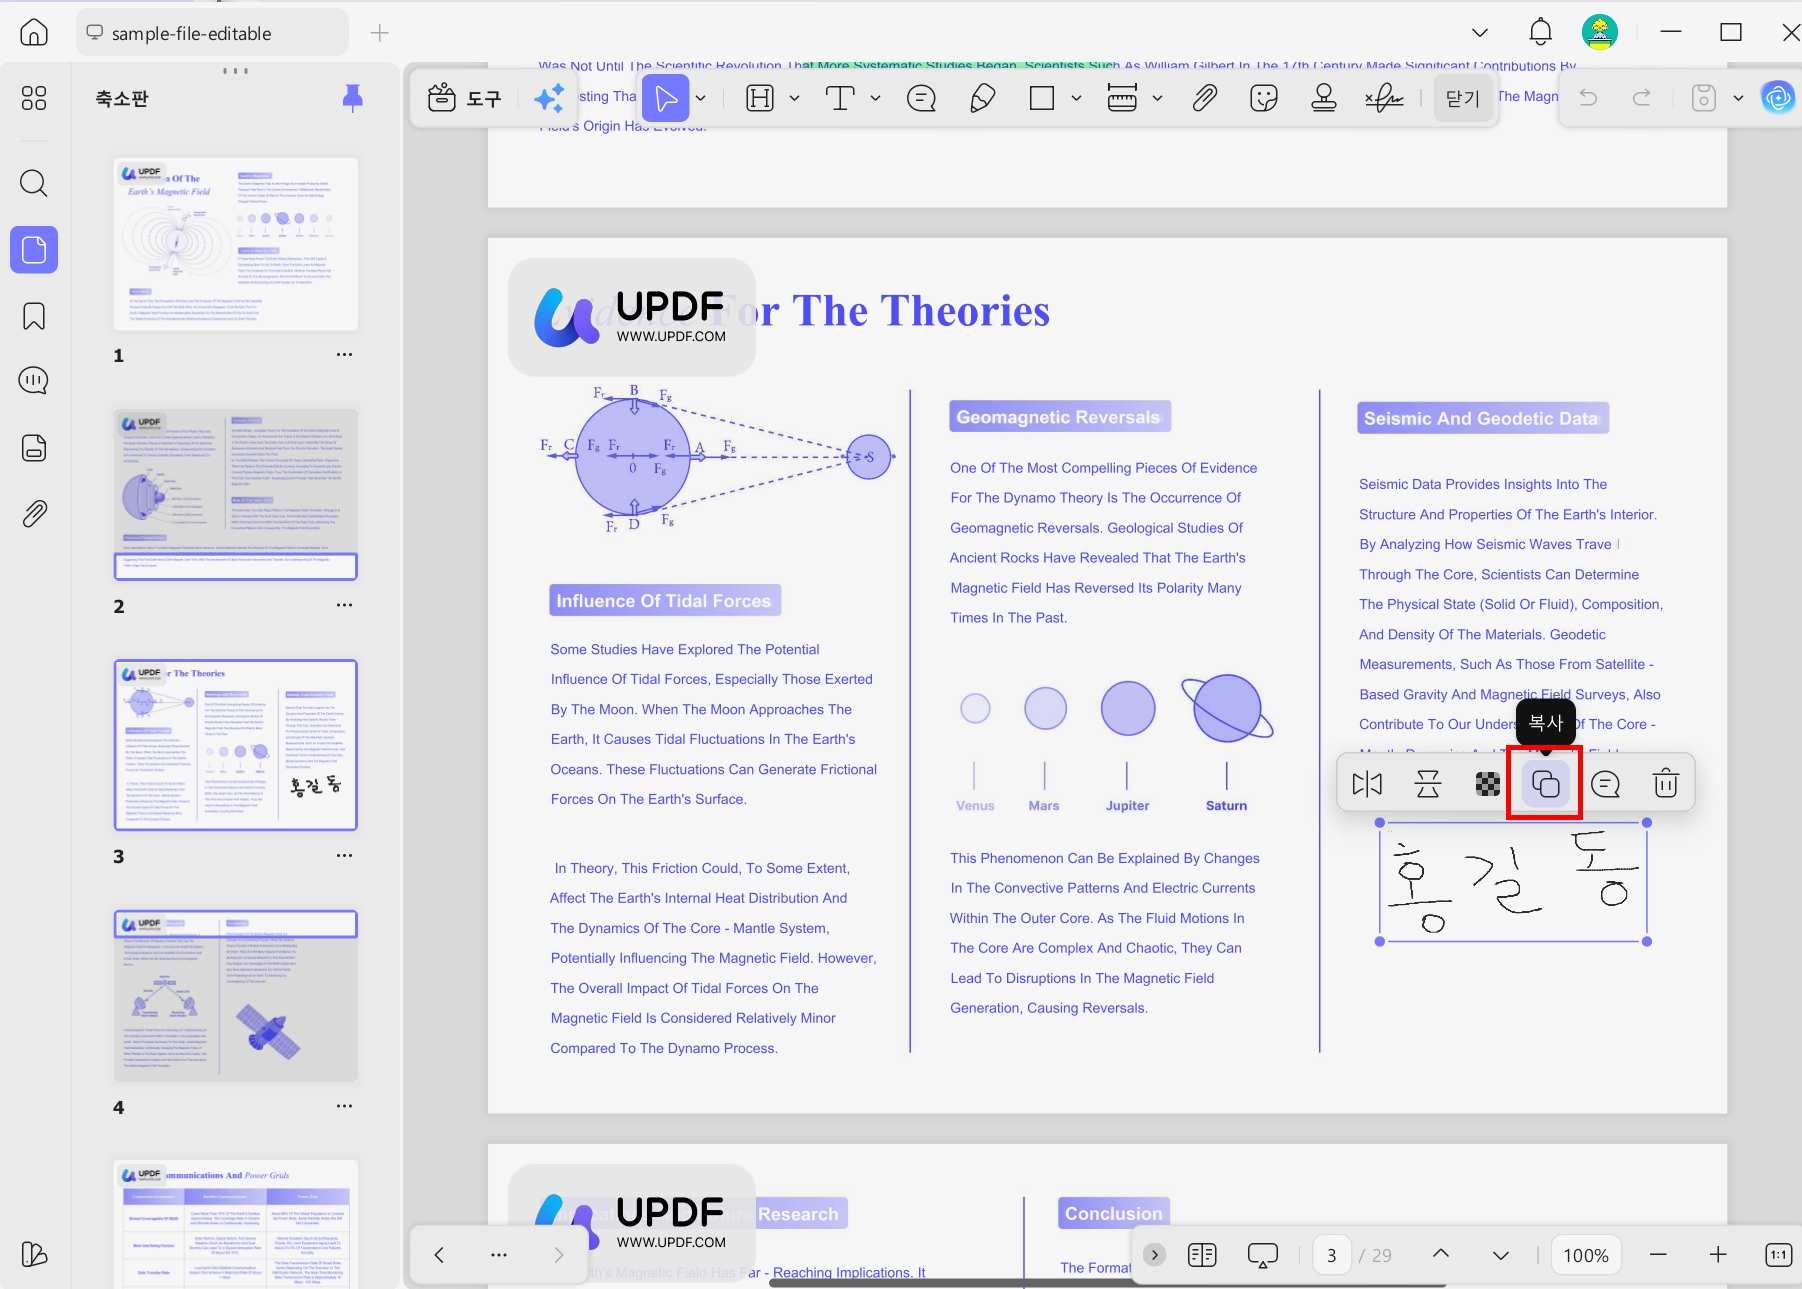Toggle the thumbnail panel pin
This screenshot has width=1802, height=1289.
click(x=352, y=98)
